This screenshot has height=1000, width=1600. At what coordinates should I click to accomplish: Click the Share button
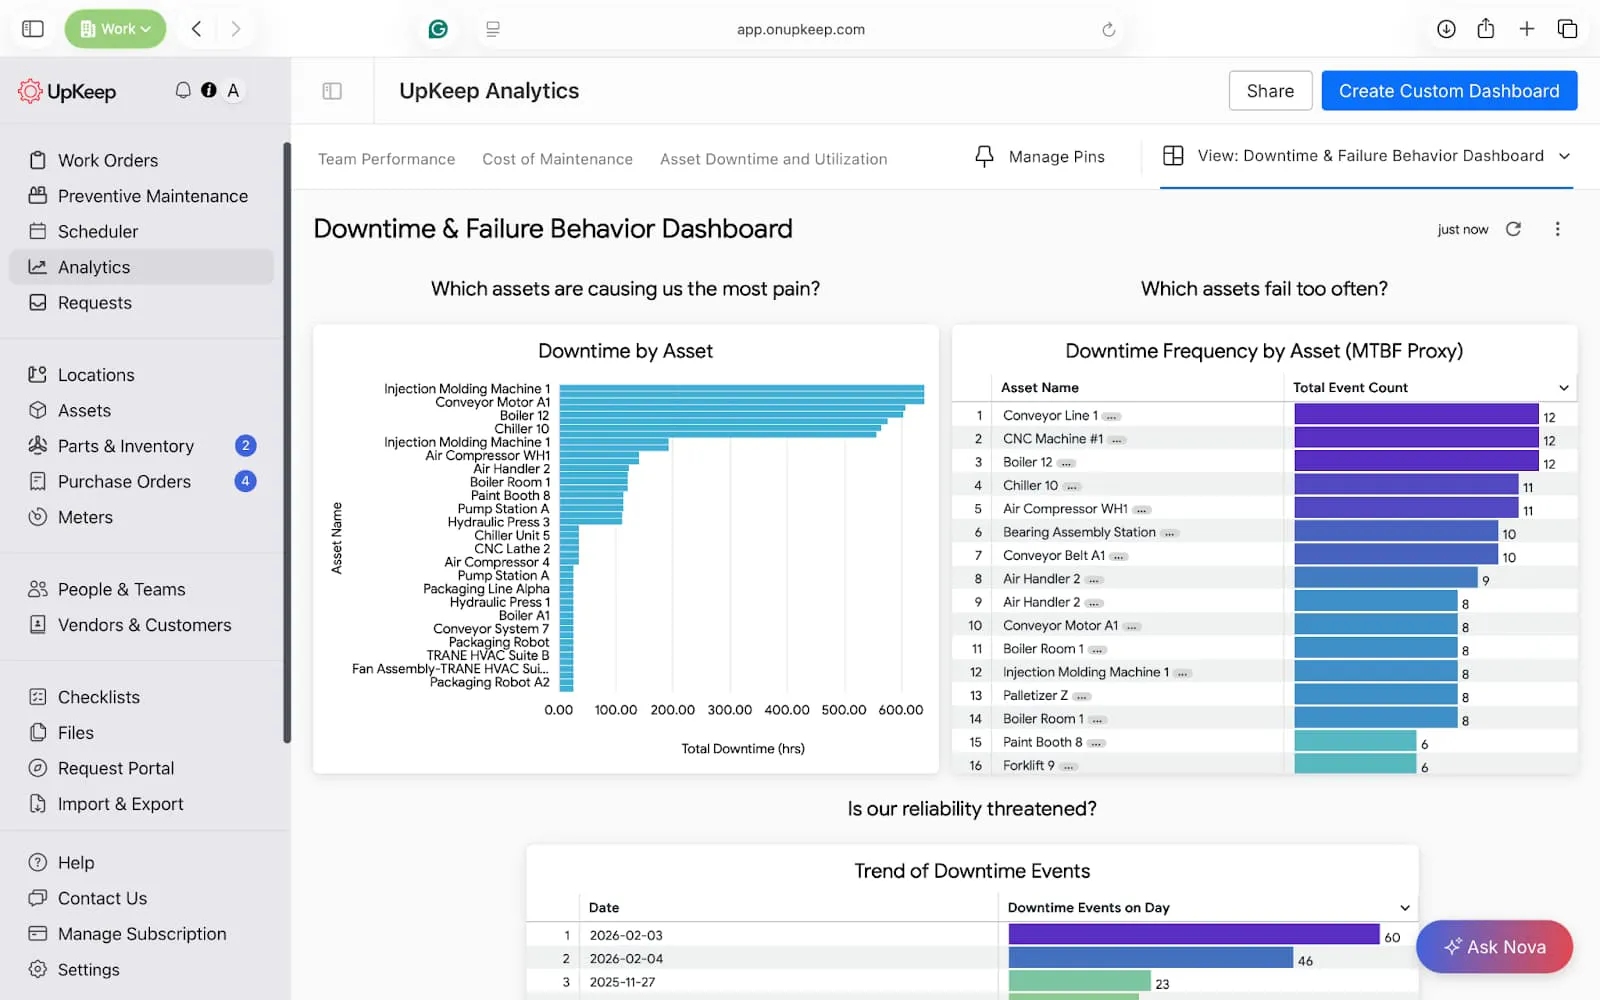1270,91
